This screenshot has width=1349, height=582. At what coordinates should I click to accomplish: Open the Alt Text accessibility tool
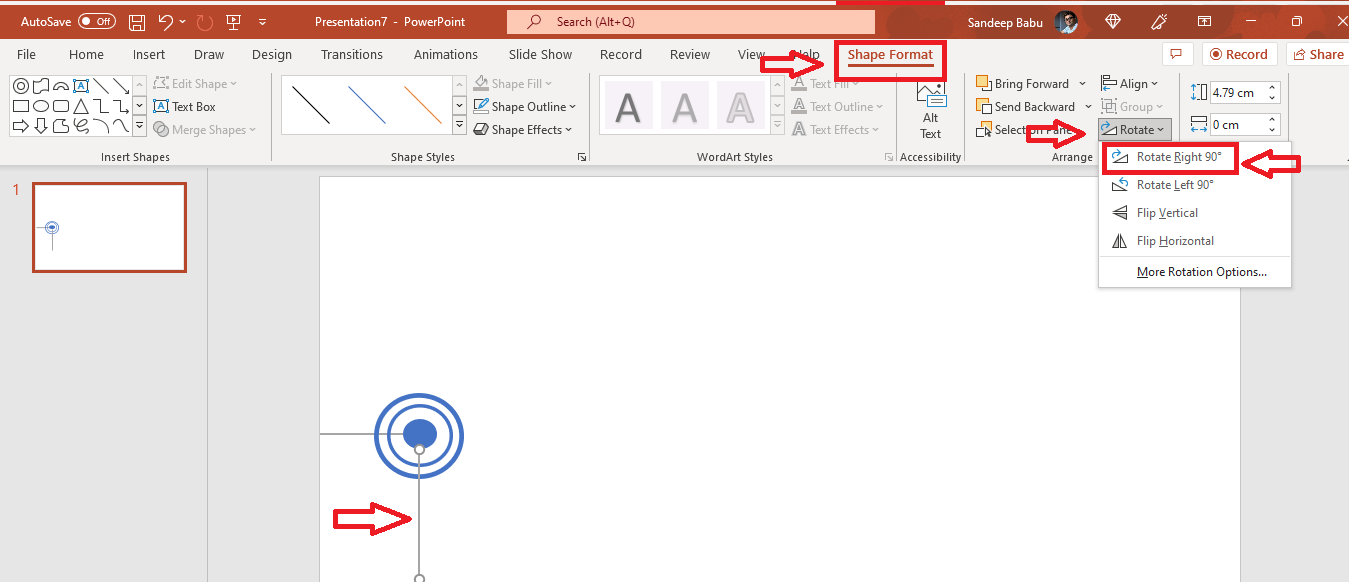pos(930,110)
